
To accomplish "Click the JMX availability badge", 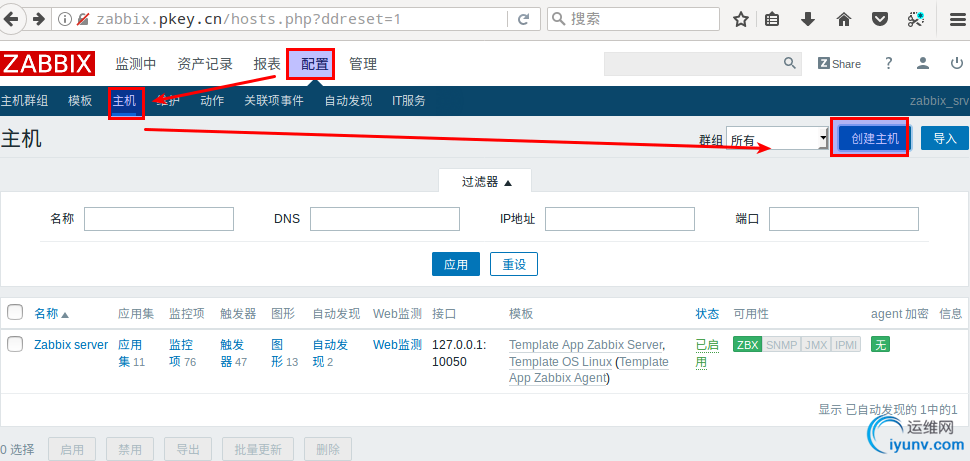I will point(815,345).
